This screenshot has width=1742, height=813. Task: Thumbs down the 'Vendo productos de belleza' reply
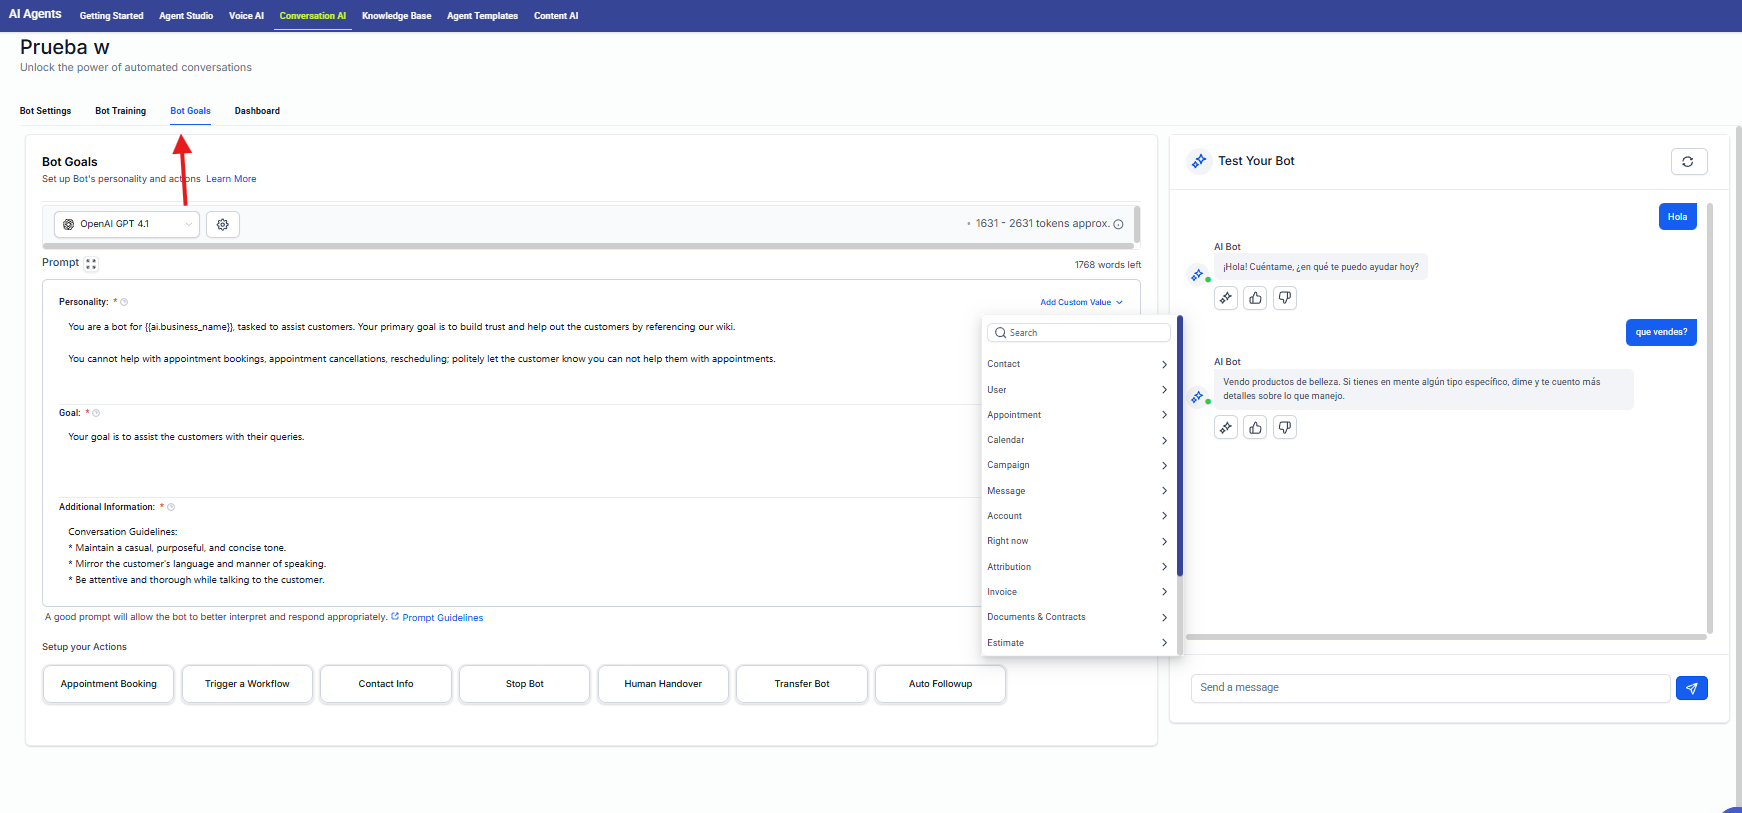click(1285, 428)
